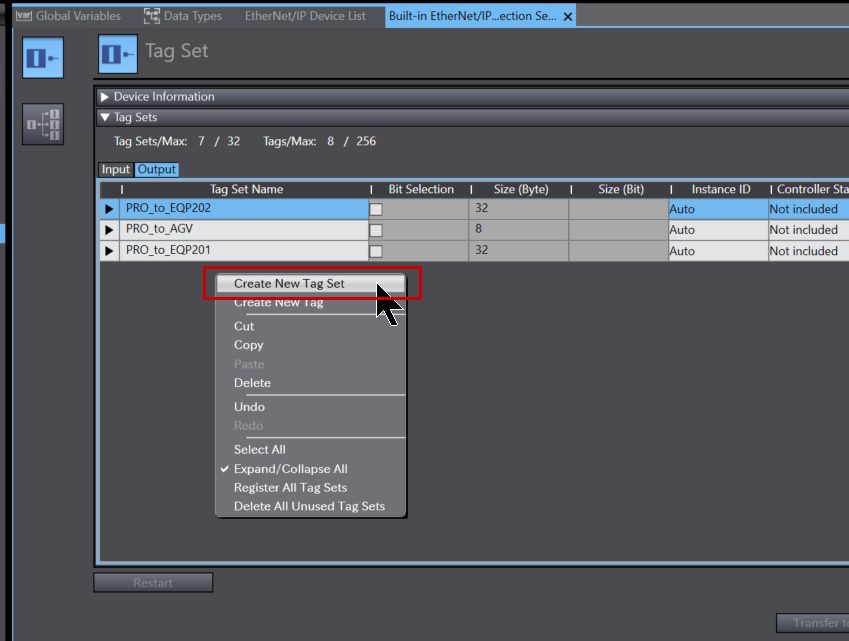Expand the PRO_to_AGV tag set row
The image size is (849, 641).
pos(109,230)
